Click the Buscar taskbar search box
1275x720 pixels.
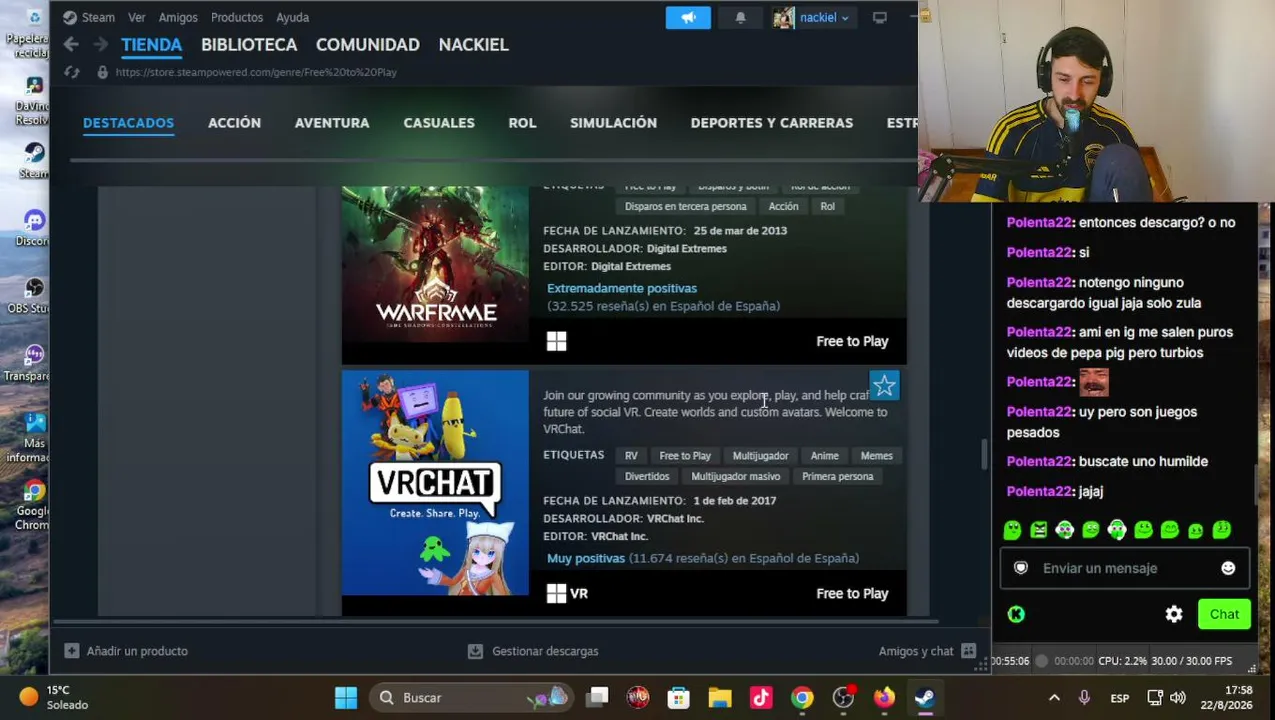tap(470, 697)
